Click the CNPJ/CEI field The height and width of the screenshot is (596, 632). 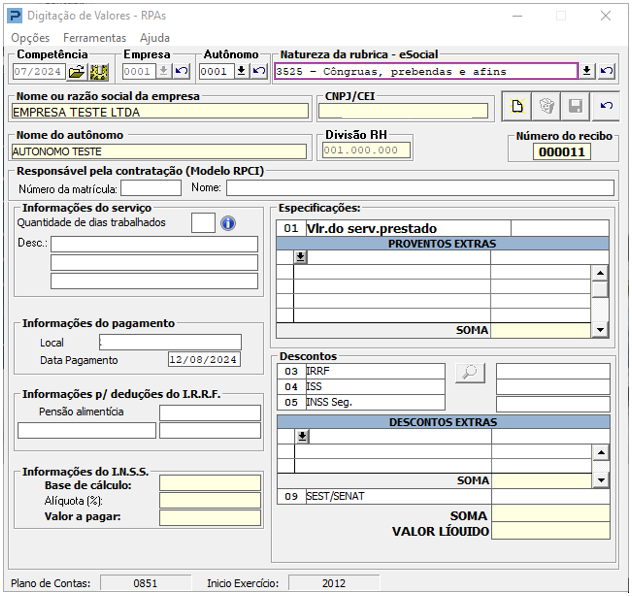[x=403, y=111]
